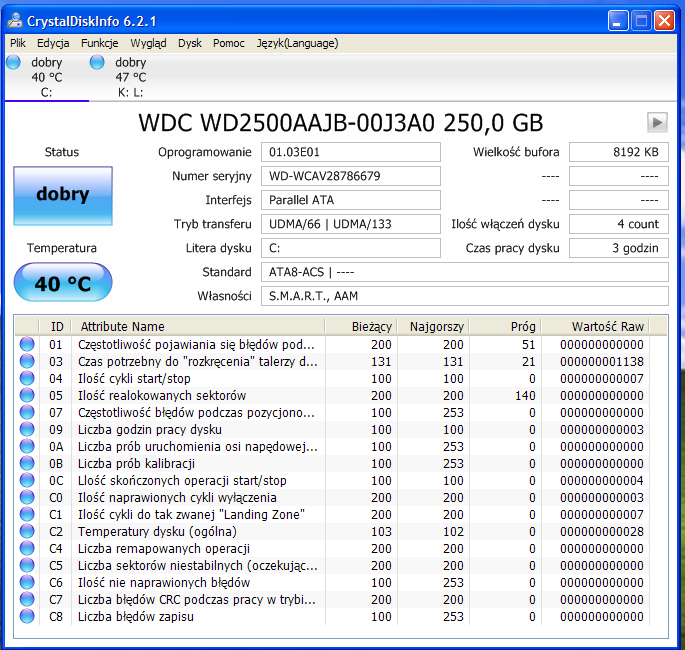Click status orb for attribute C0
This screenshot has height=650, width=685.
pyautogui.click(x=27, y=498)
